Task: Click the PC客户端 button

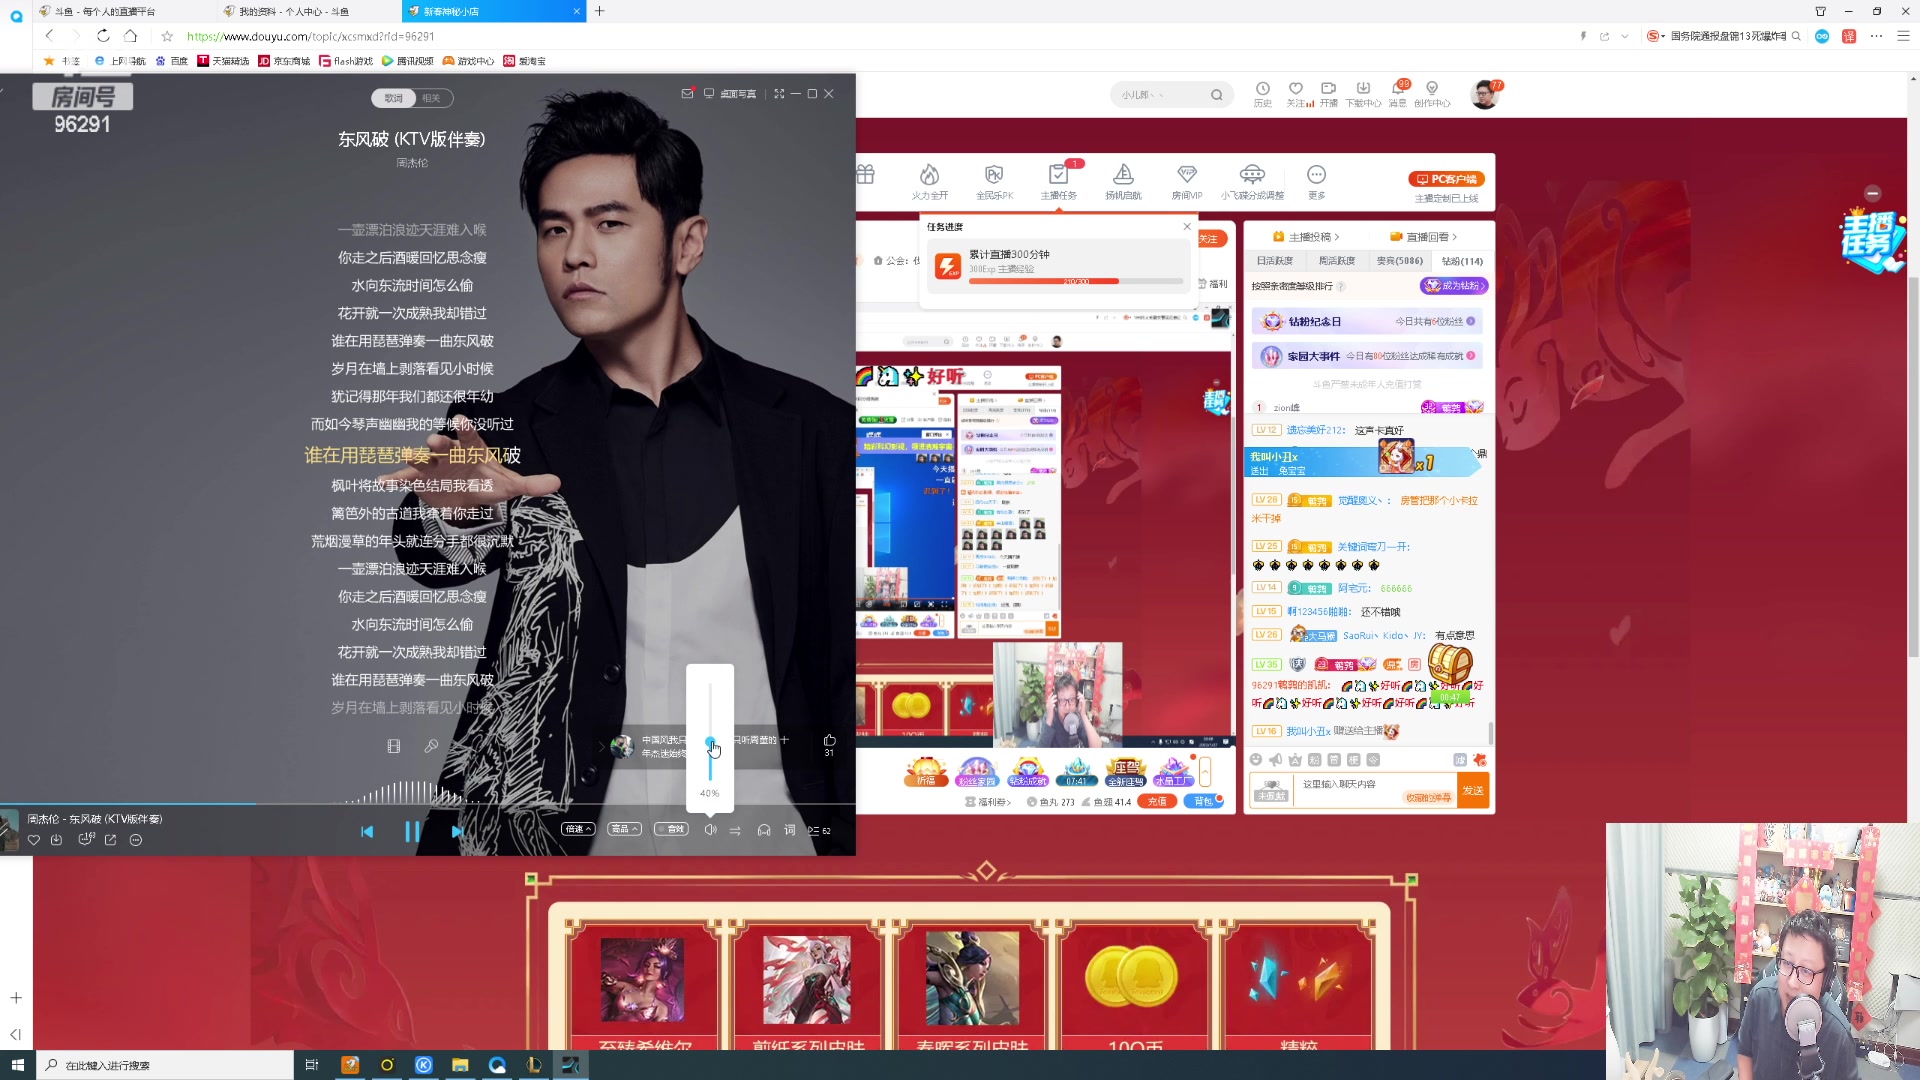Action: [1446, 179]
